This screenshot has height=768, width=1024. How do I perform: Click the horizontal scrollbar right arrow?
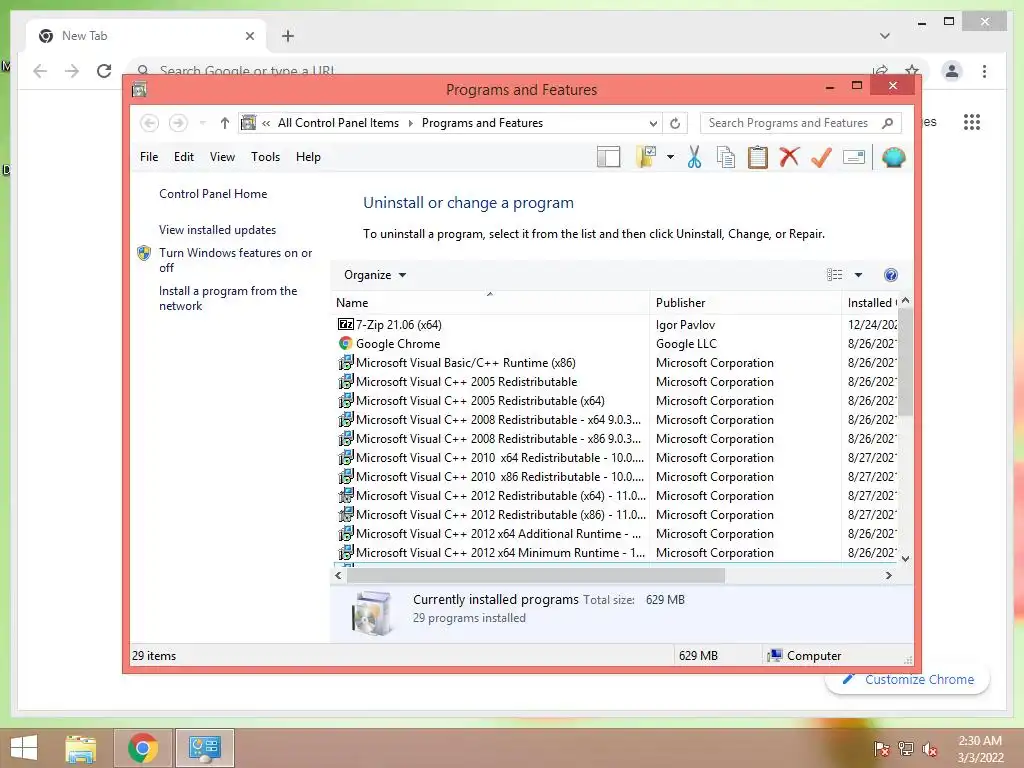(x=888, y=575)
